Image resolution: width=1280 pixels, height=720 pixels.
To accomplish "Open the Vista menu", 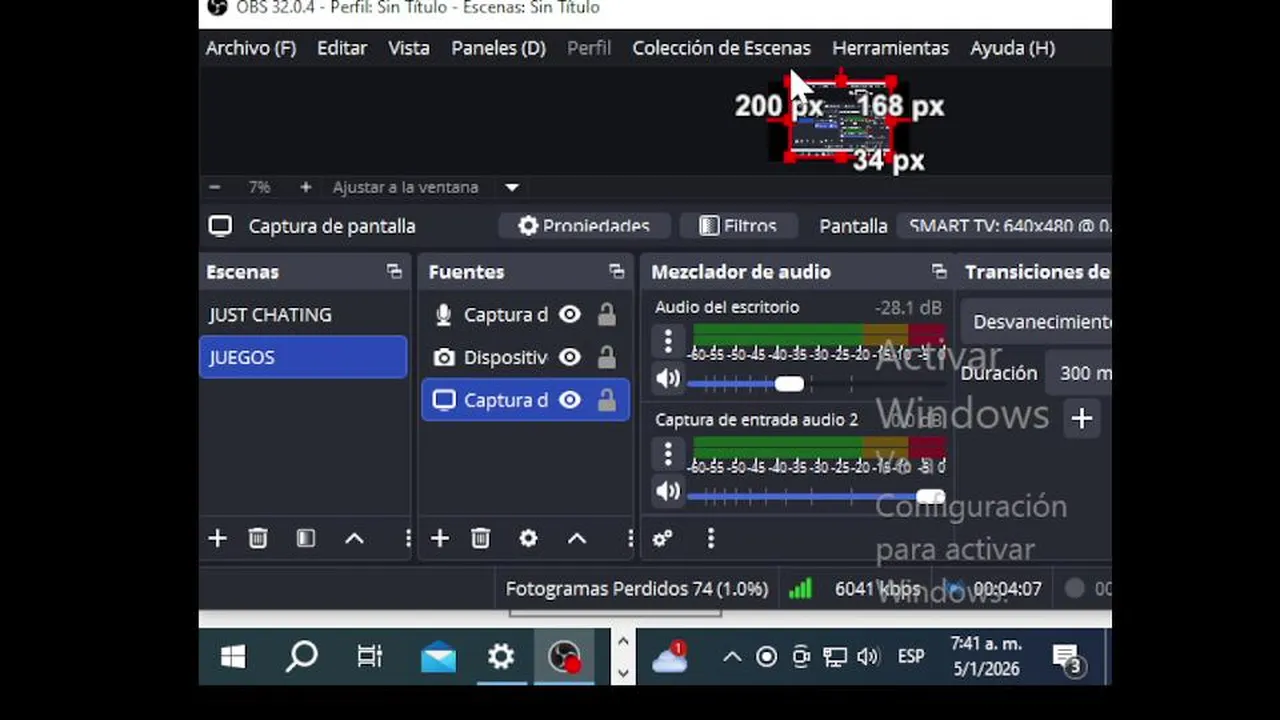I will tap(409, 48).
